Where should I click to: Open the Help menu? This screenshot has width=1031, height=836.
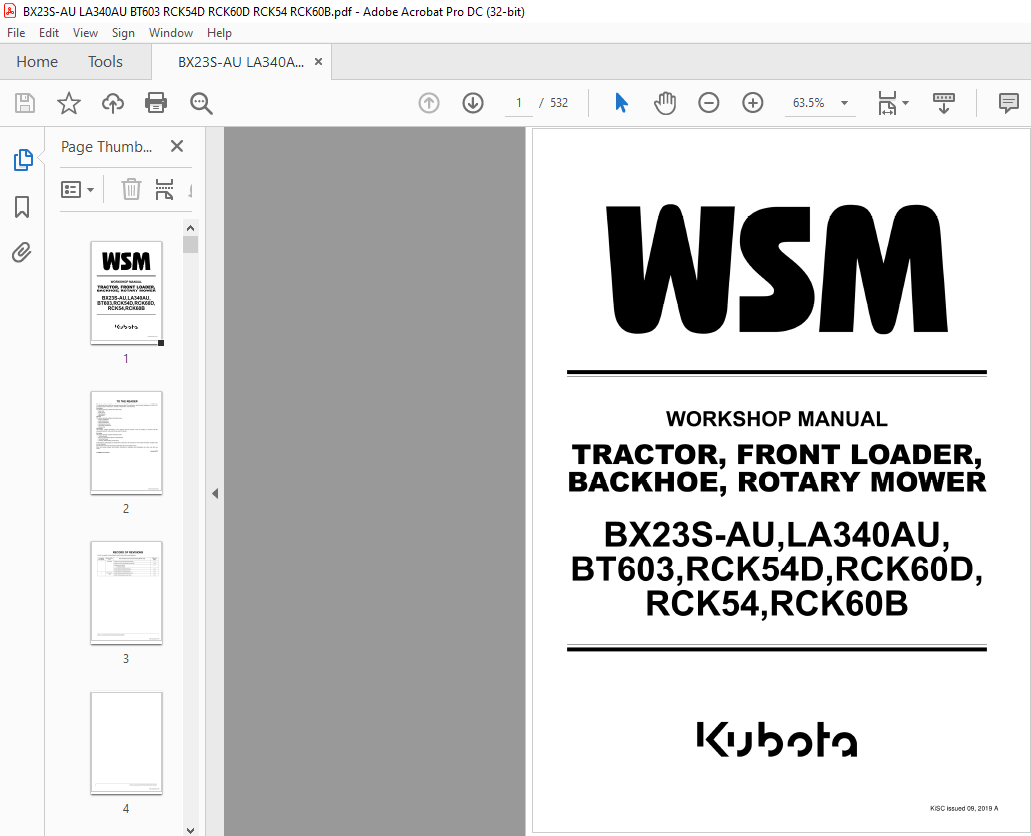point(219,33)
